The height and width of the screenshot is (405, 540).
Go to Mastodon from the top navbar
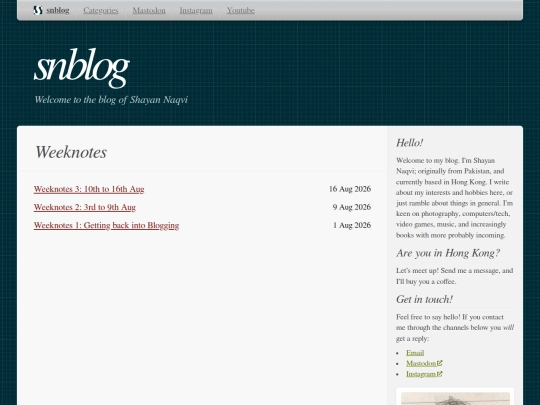pyautogui.click(x=149, y=10)
